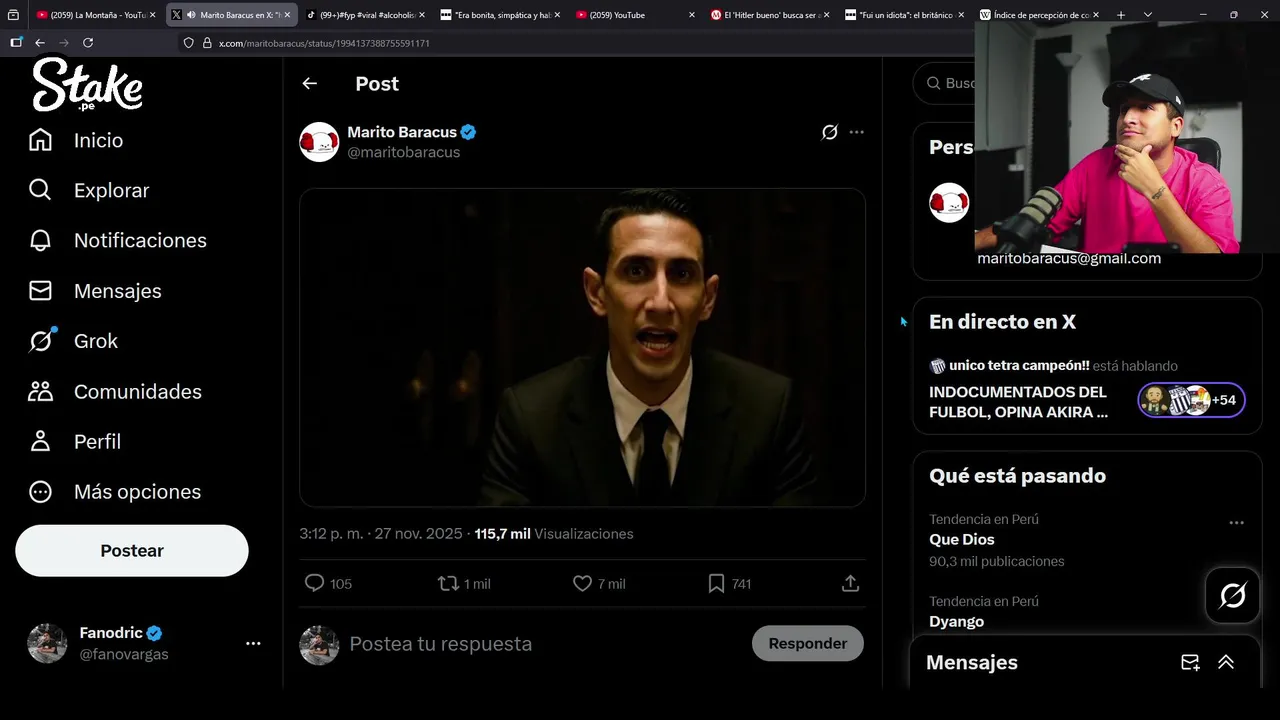Click the floating Grok button
Image resolution: width=1280 pixels, height=720 pixels.
(x=1233, y=596)
